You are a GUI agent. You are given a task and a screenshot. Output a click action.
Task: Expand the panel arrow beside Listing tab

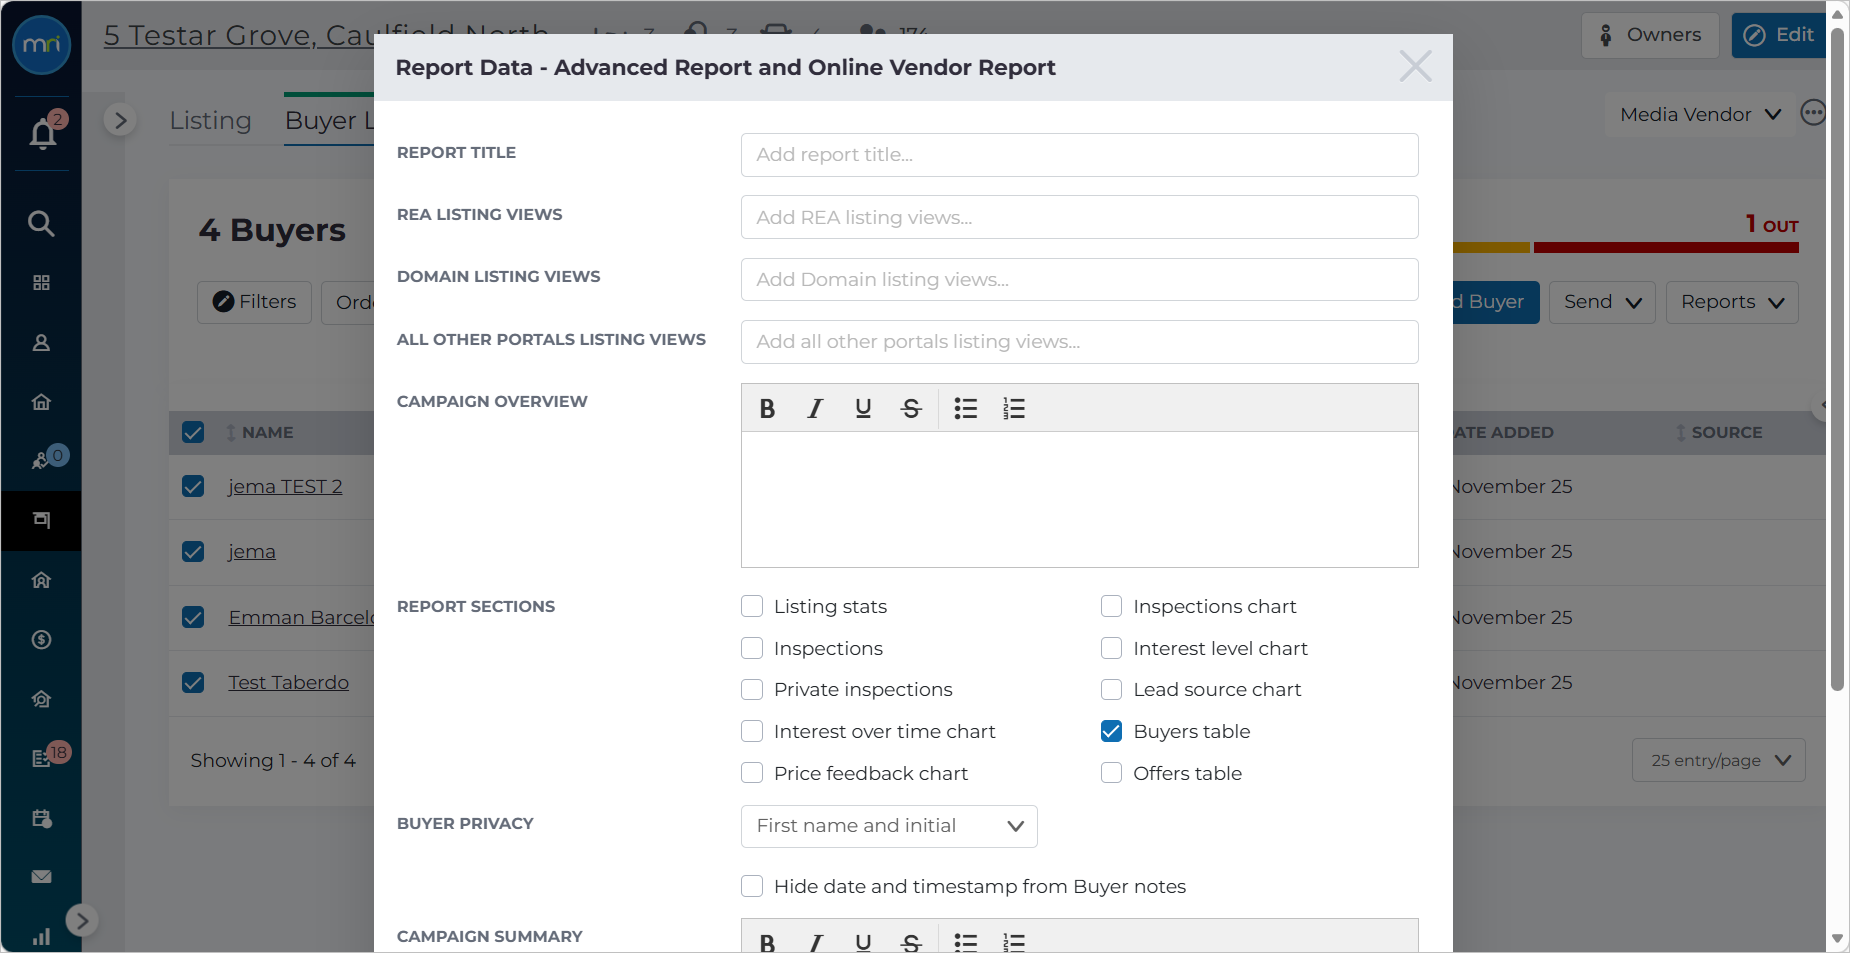click(120, 120)
